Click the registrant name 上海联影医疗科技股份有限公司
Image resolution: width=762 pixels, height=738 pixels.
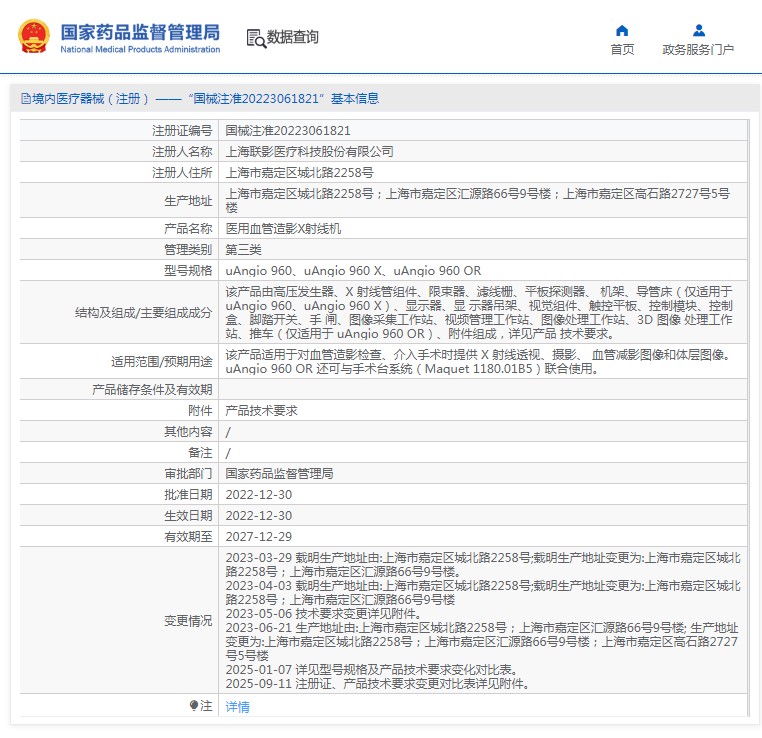(x=309, y=151)
